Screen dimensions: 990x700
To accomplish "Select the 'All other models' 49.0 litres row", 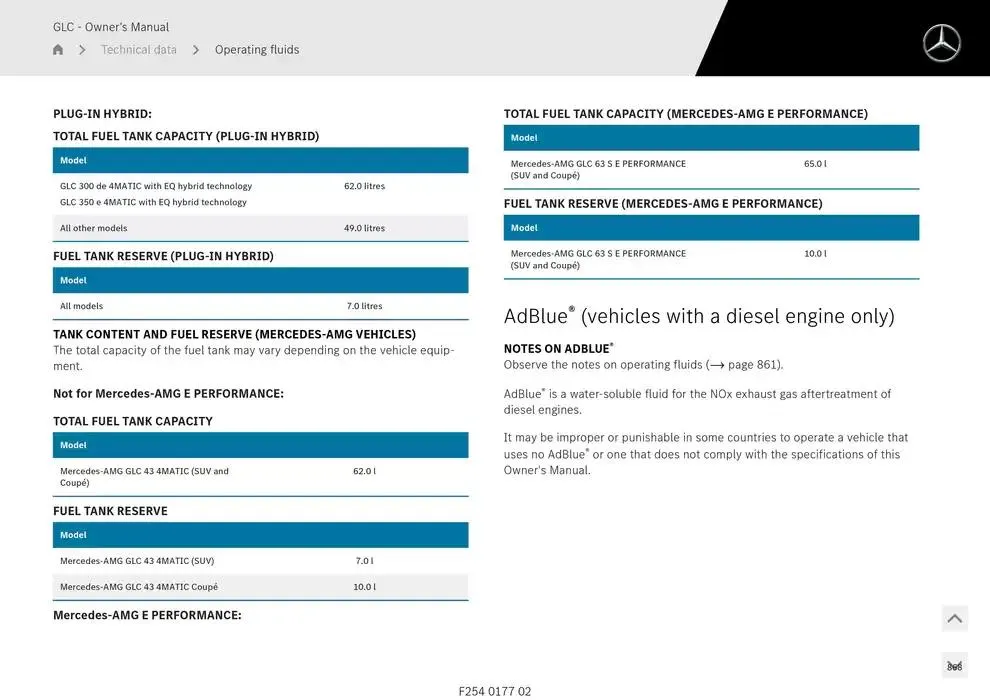I will point(260,228).
